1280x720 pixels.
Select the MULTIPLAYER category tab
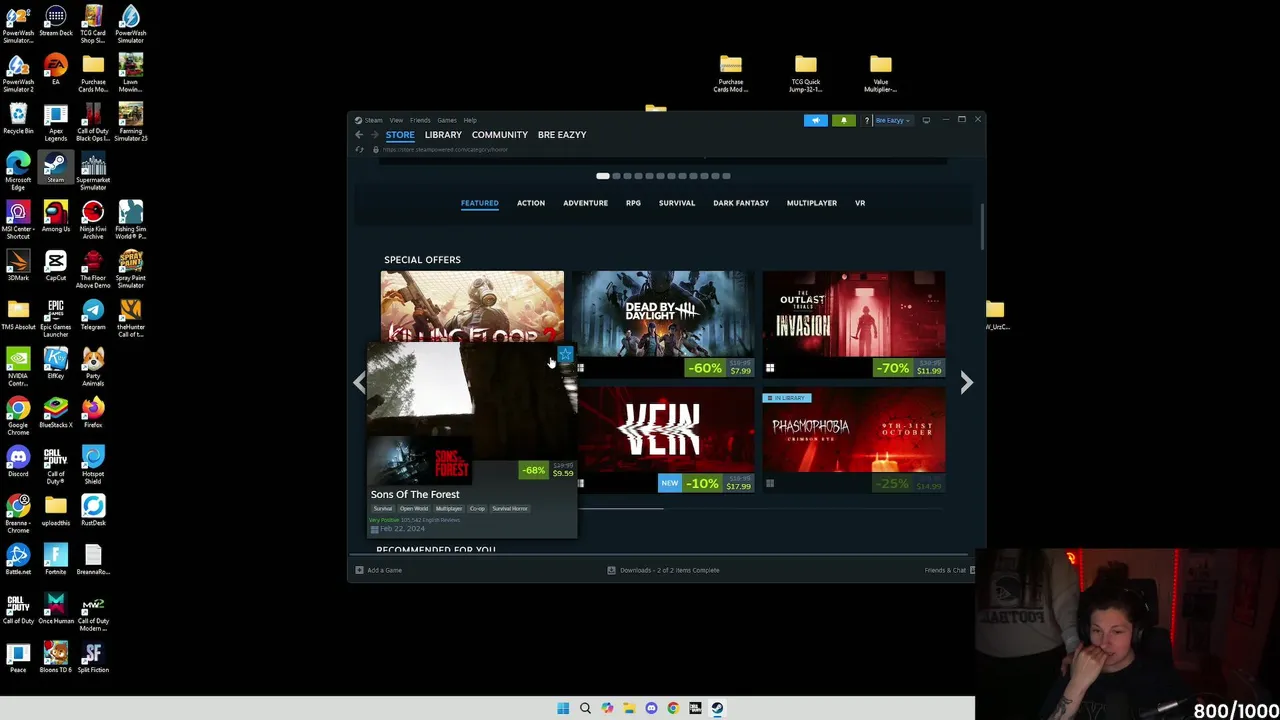[811, 203]
